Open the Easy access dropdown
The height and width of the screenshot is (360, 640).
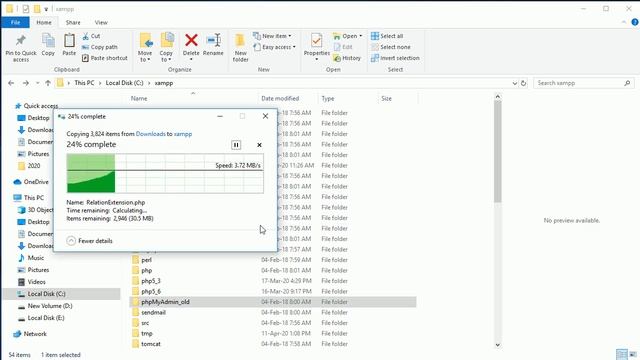[274, 47]
